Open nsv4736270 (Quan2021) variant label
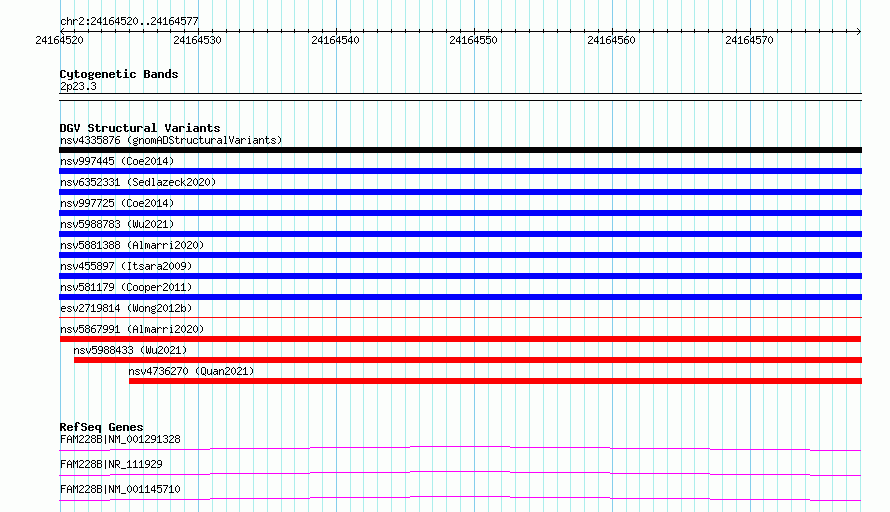 191,371
